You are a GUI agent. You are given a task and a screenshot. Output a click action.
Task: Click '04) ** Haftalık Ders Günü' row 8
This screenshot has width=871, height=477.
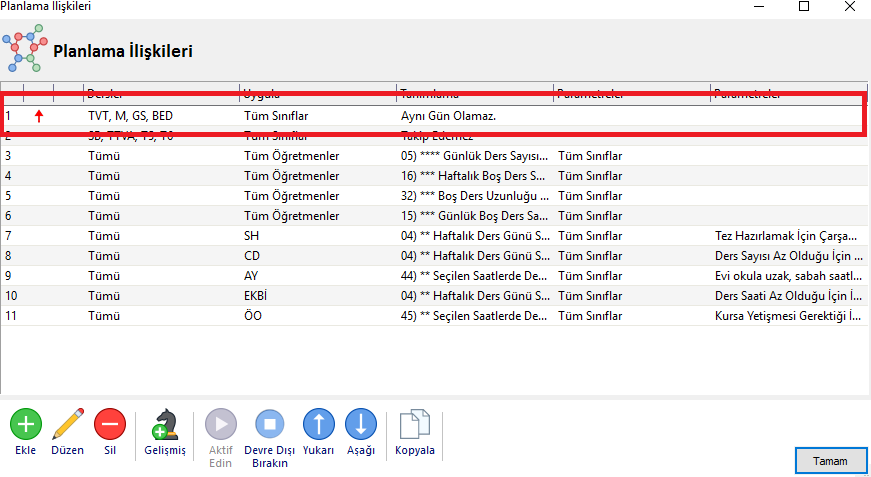click(x=475, y=256)
